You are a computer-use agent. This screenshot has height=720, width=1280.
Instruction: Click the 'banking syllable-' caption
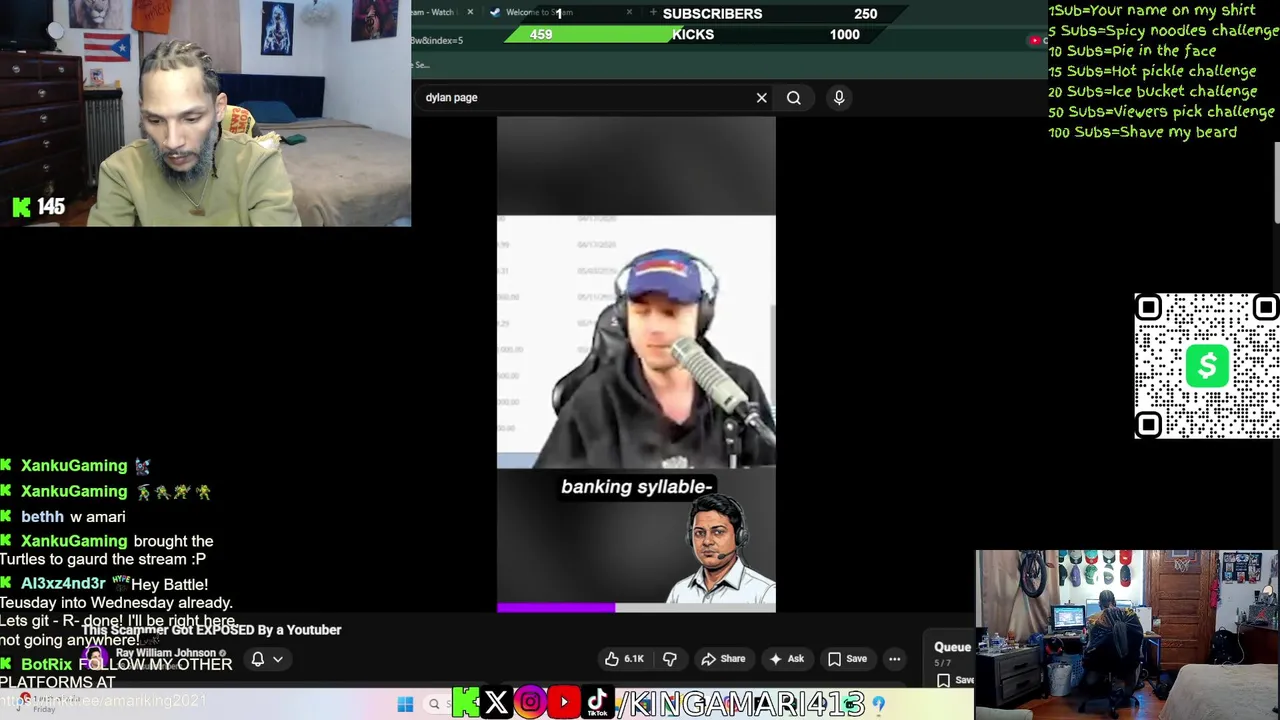point(636,487)
